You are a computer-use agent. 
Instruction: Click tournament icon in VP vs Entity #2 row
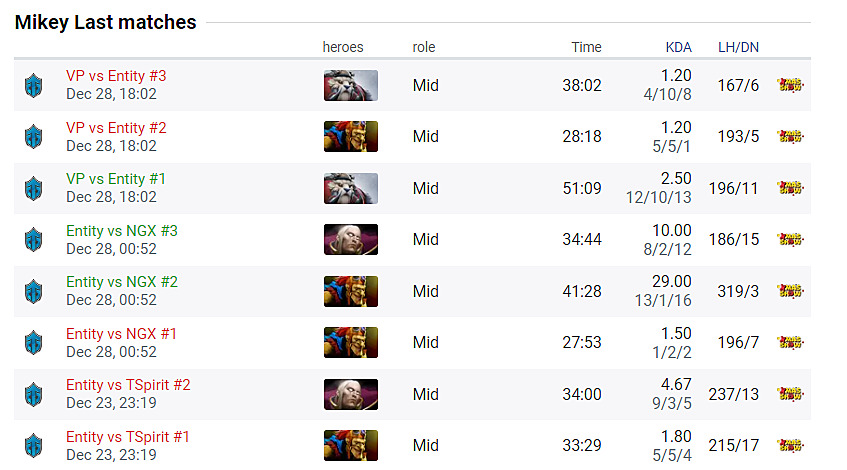790,136
